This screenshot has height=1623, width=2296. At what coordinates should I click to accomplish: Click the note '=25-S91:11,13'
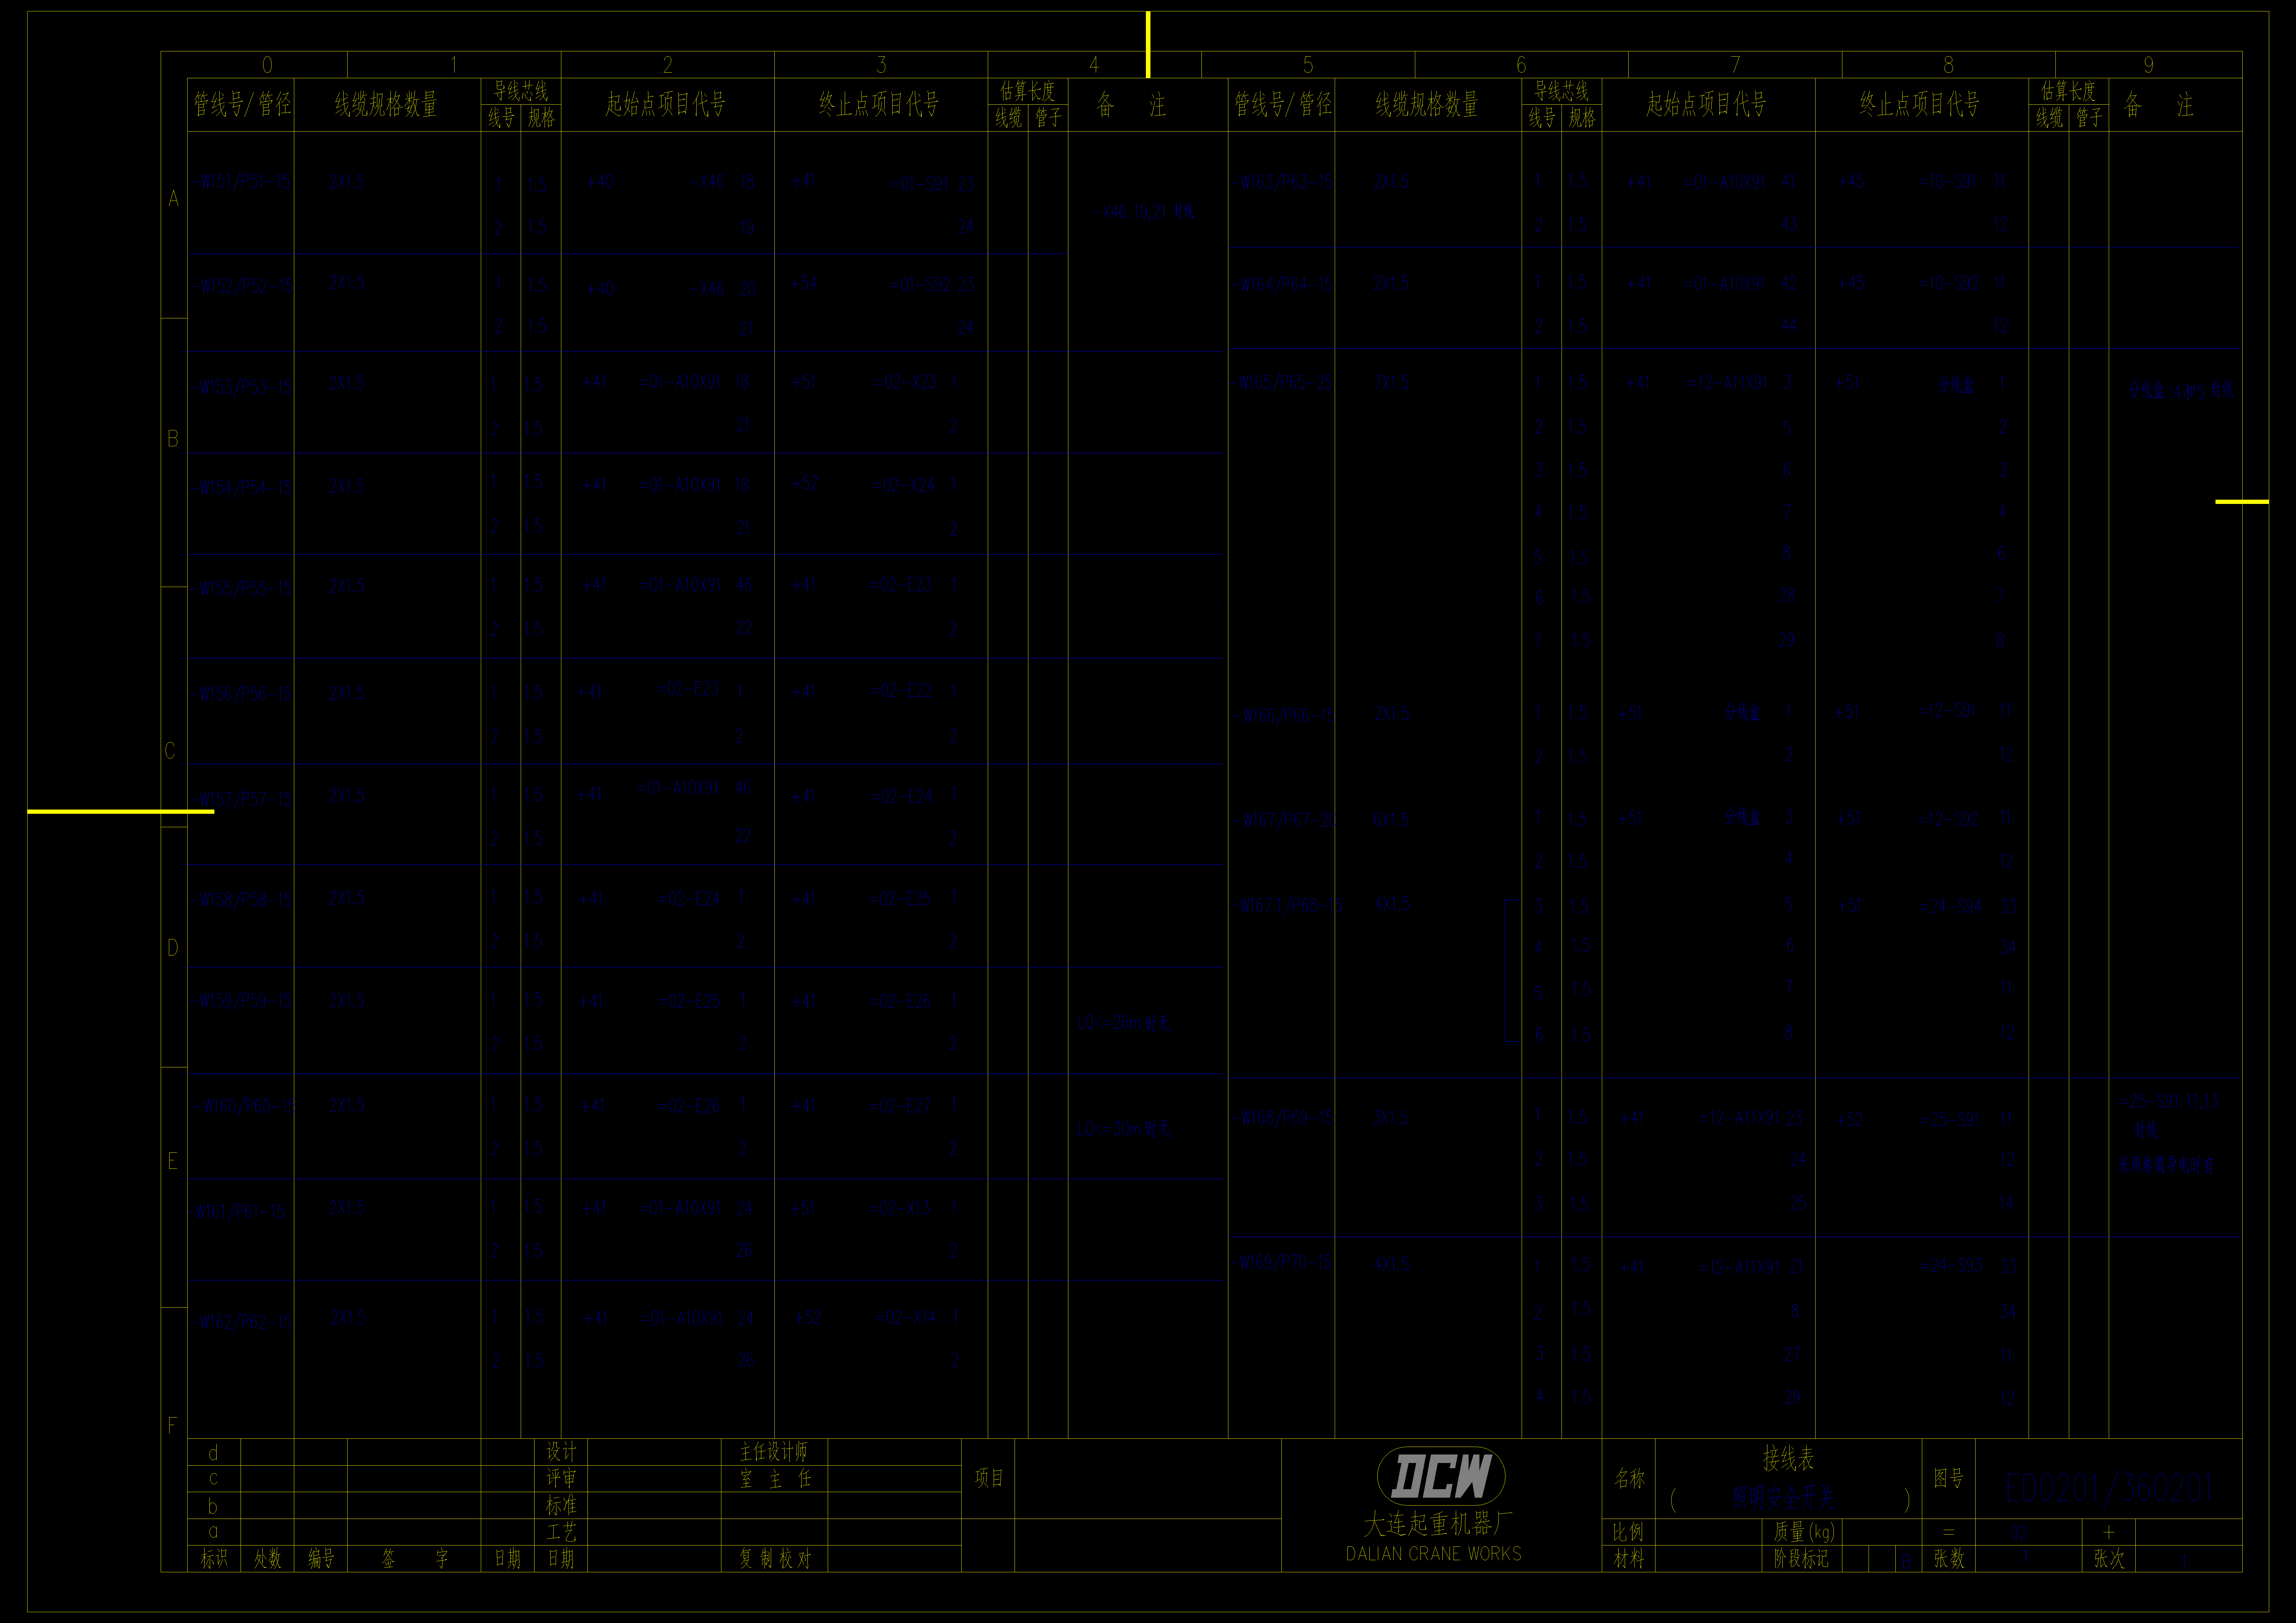(2169, 1101)
